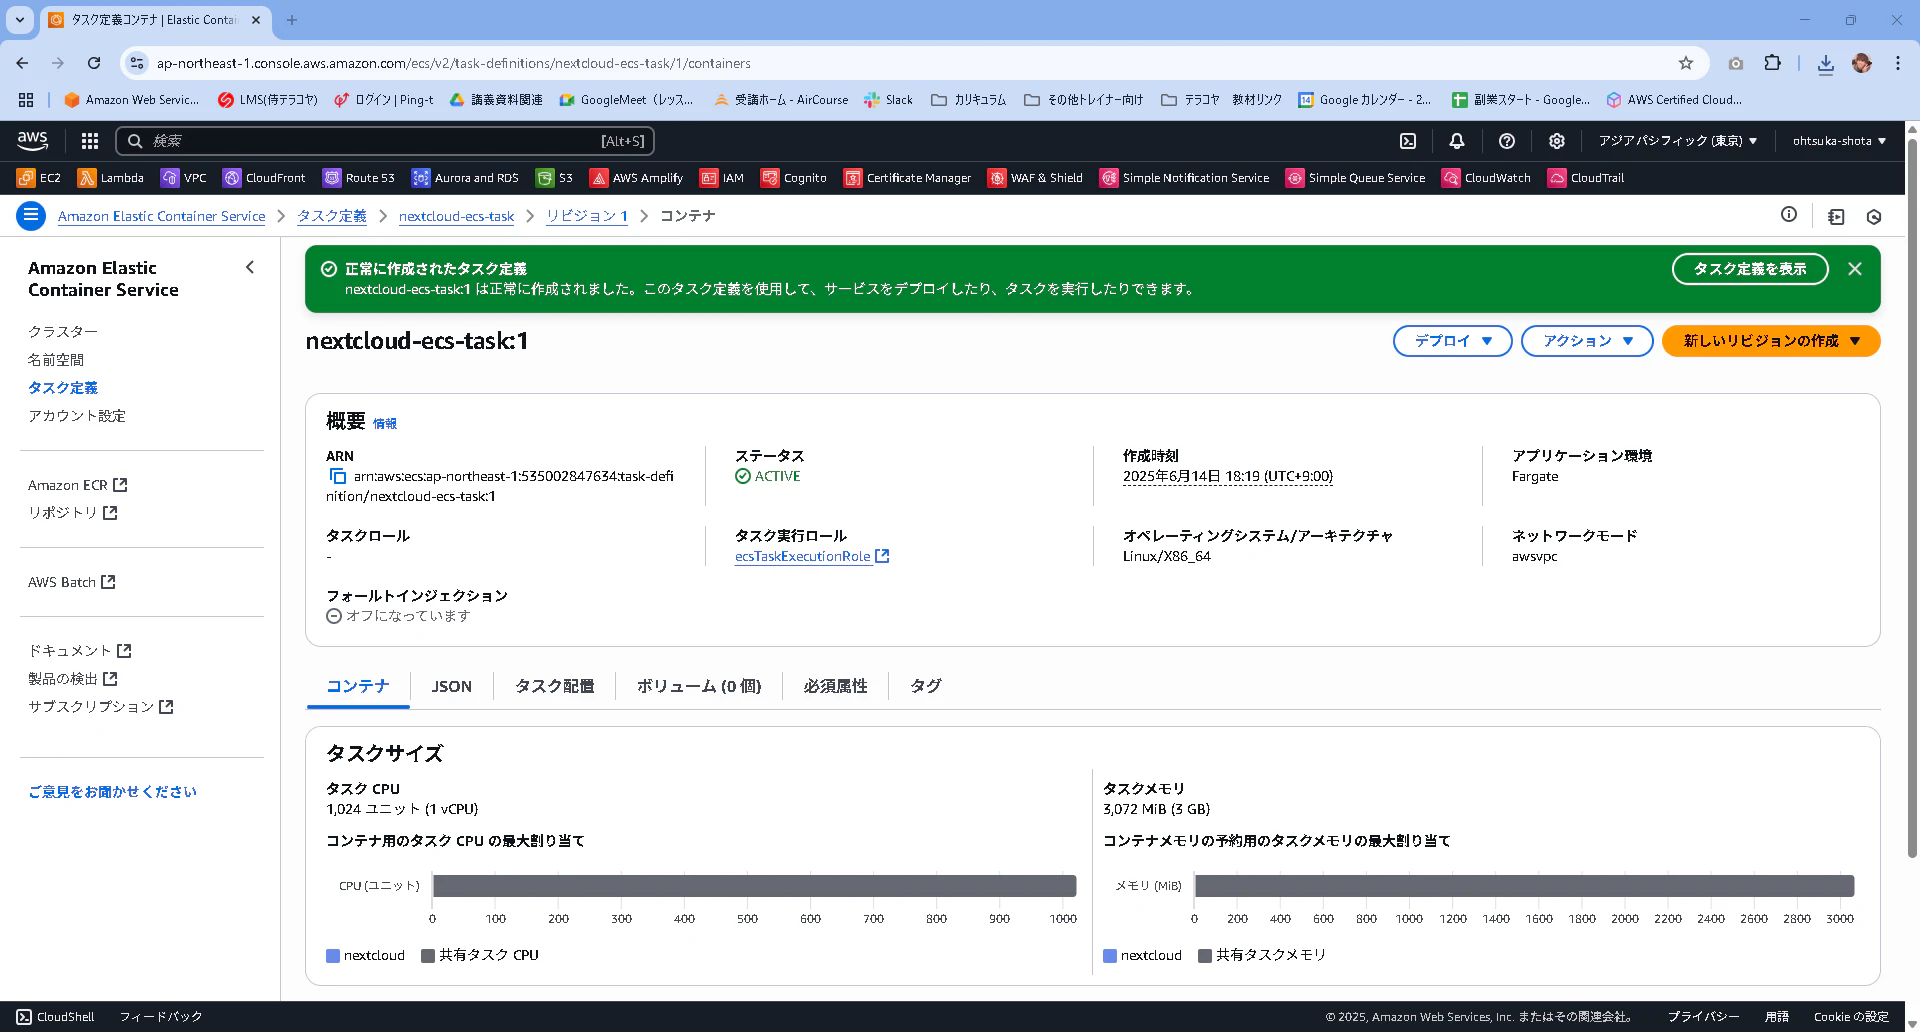Viewport: 1920px width, 1032px height.
Task: Open the Route 53 service shortcut
Action: pos(359,178)
